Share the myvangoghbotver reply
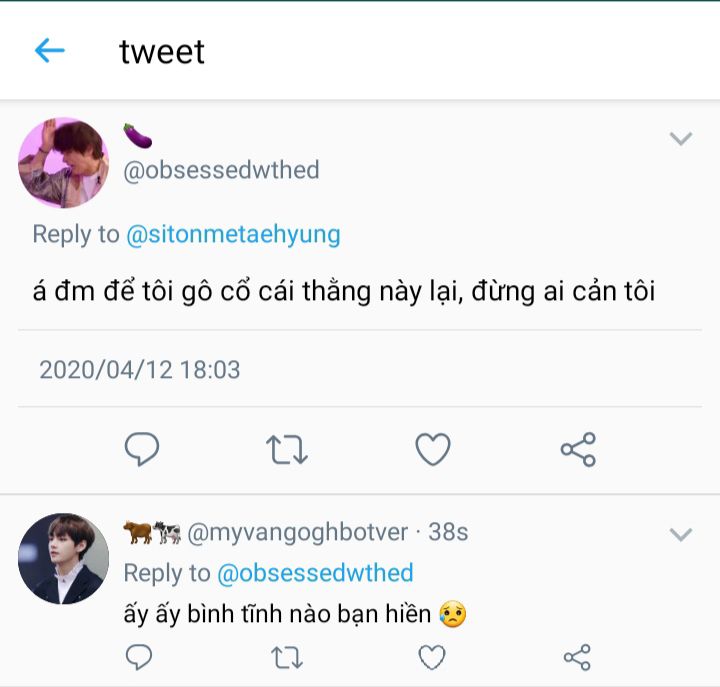 577,657
